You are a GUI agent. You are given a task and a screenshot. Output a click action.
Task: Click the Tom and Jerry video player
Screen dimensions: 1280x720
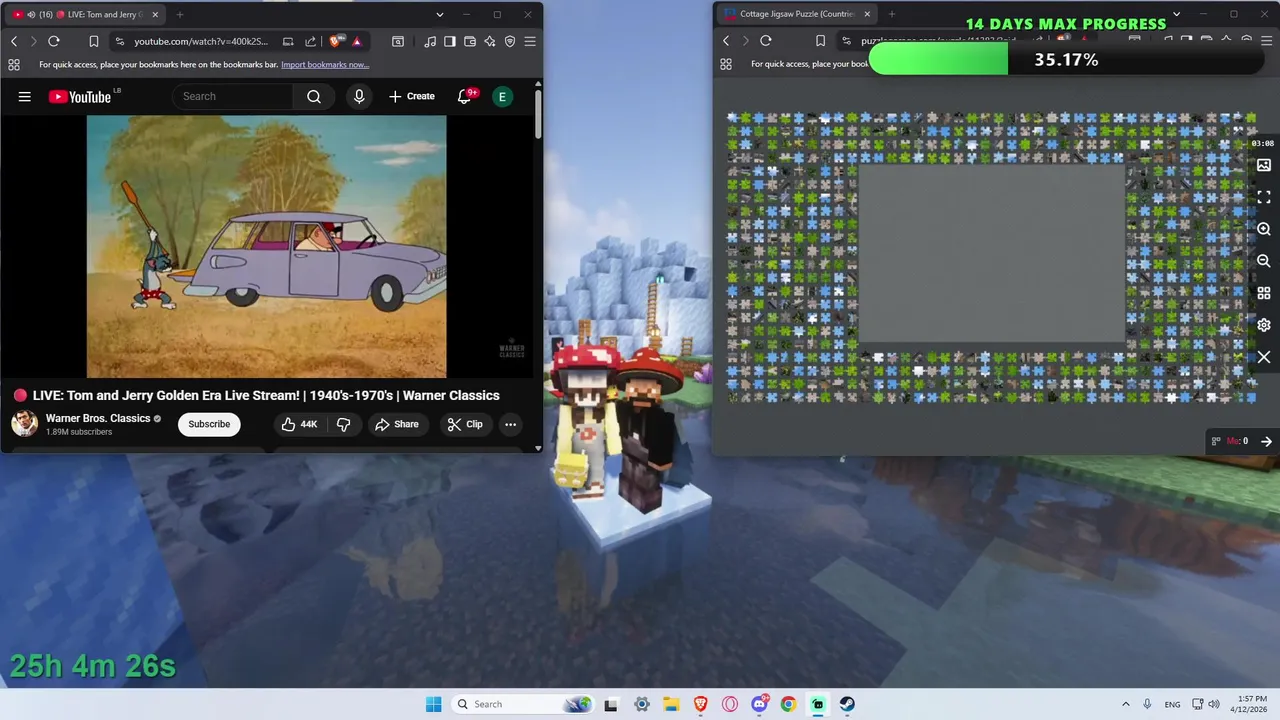(x=267, y=247)
